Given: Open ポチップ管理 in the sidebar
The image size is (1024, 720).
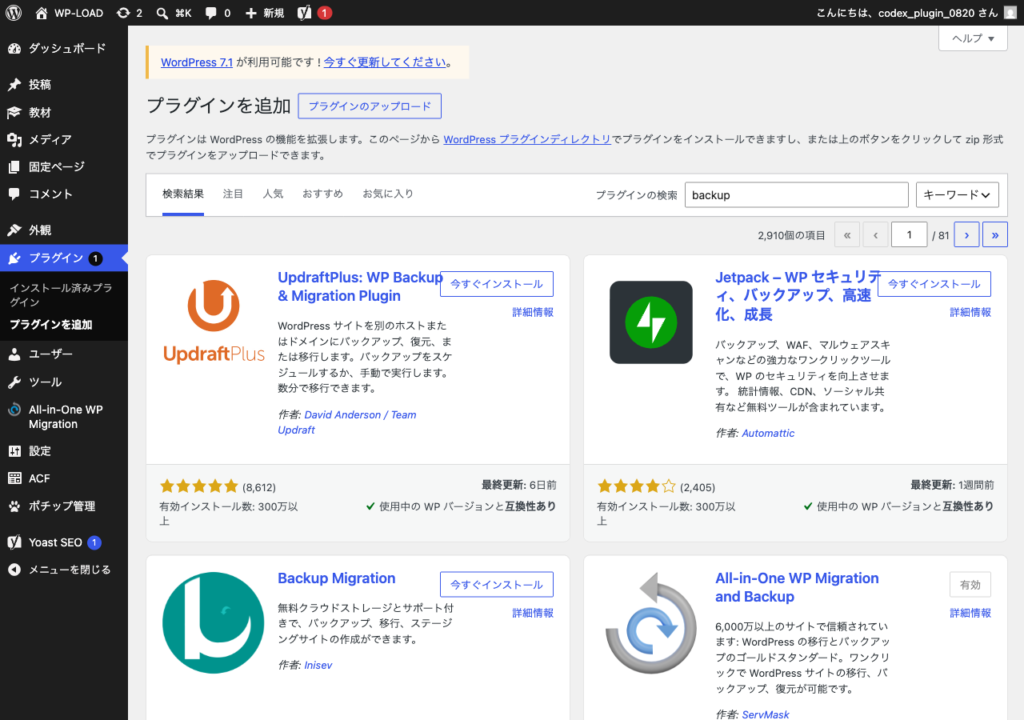Looking at the screenshot, I should click(x=64, y=506).
